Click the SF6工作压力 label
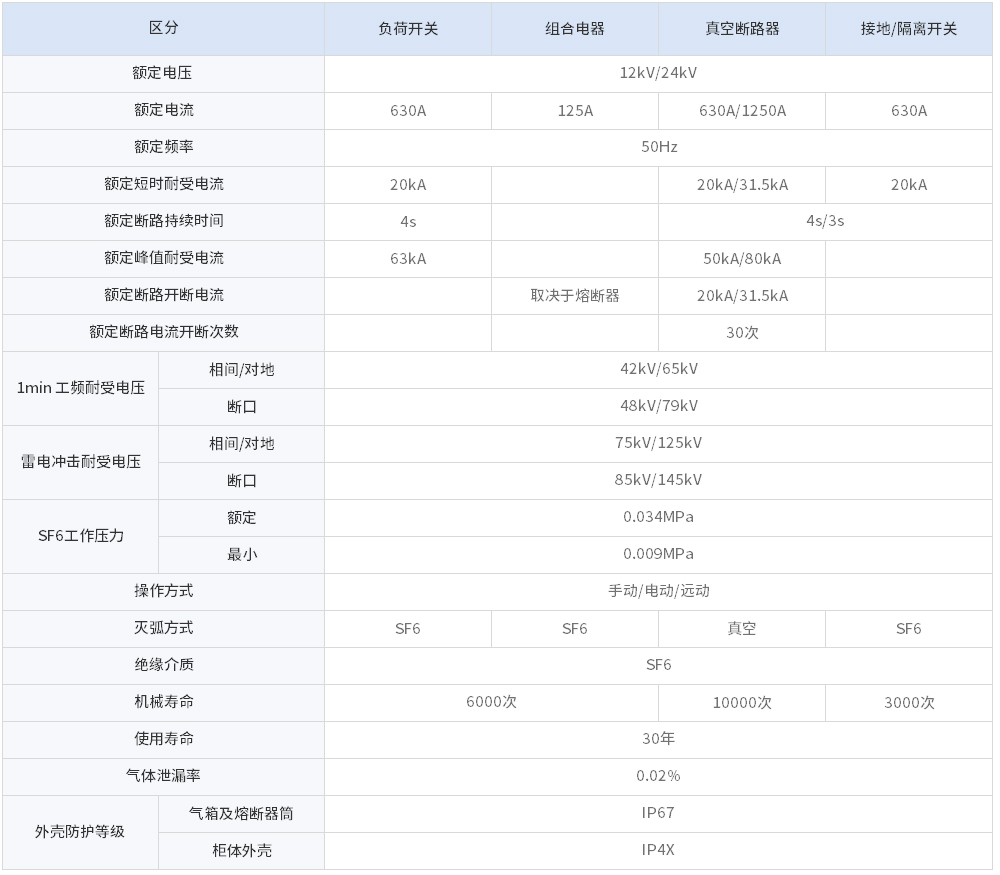1000x875 pixels. point(80,536)
